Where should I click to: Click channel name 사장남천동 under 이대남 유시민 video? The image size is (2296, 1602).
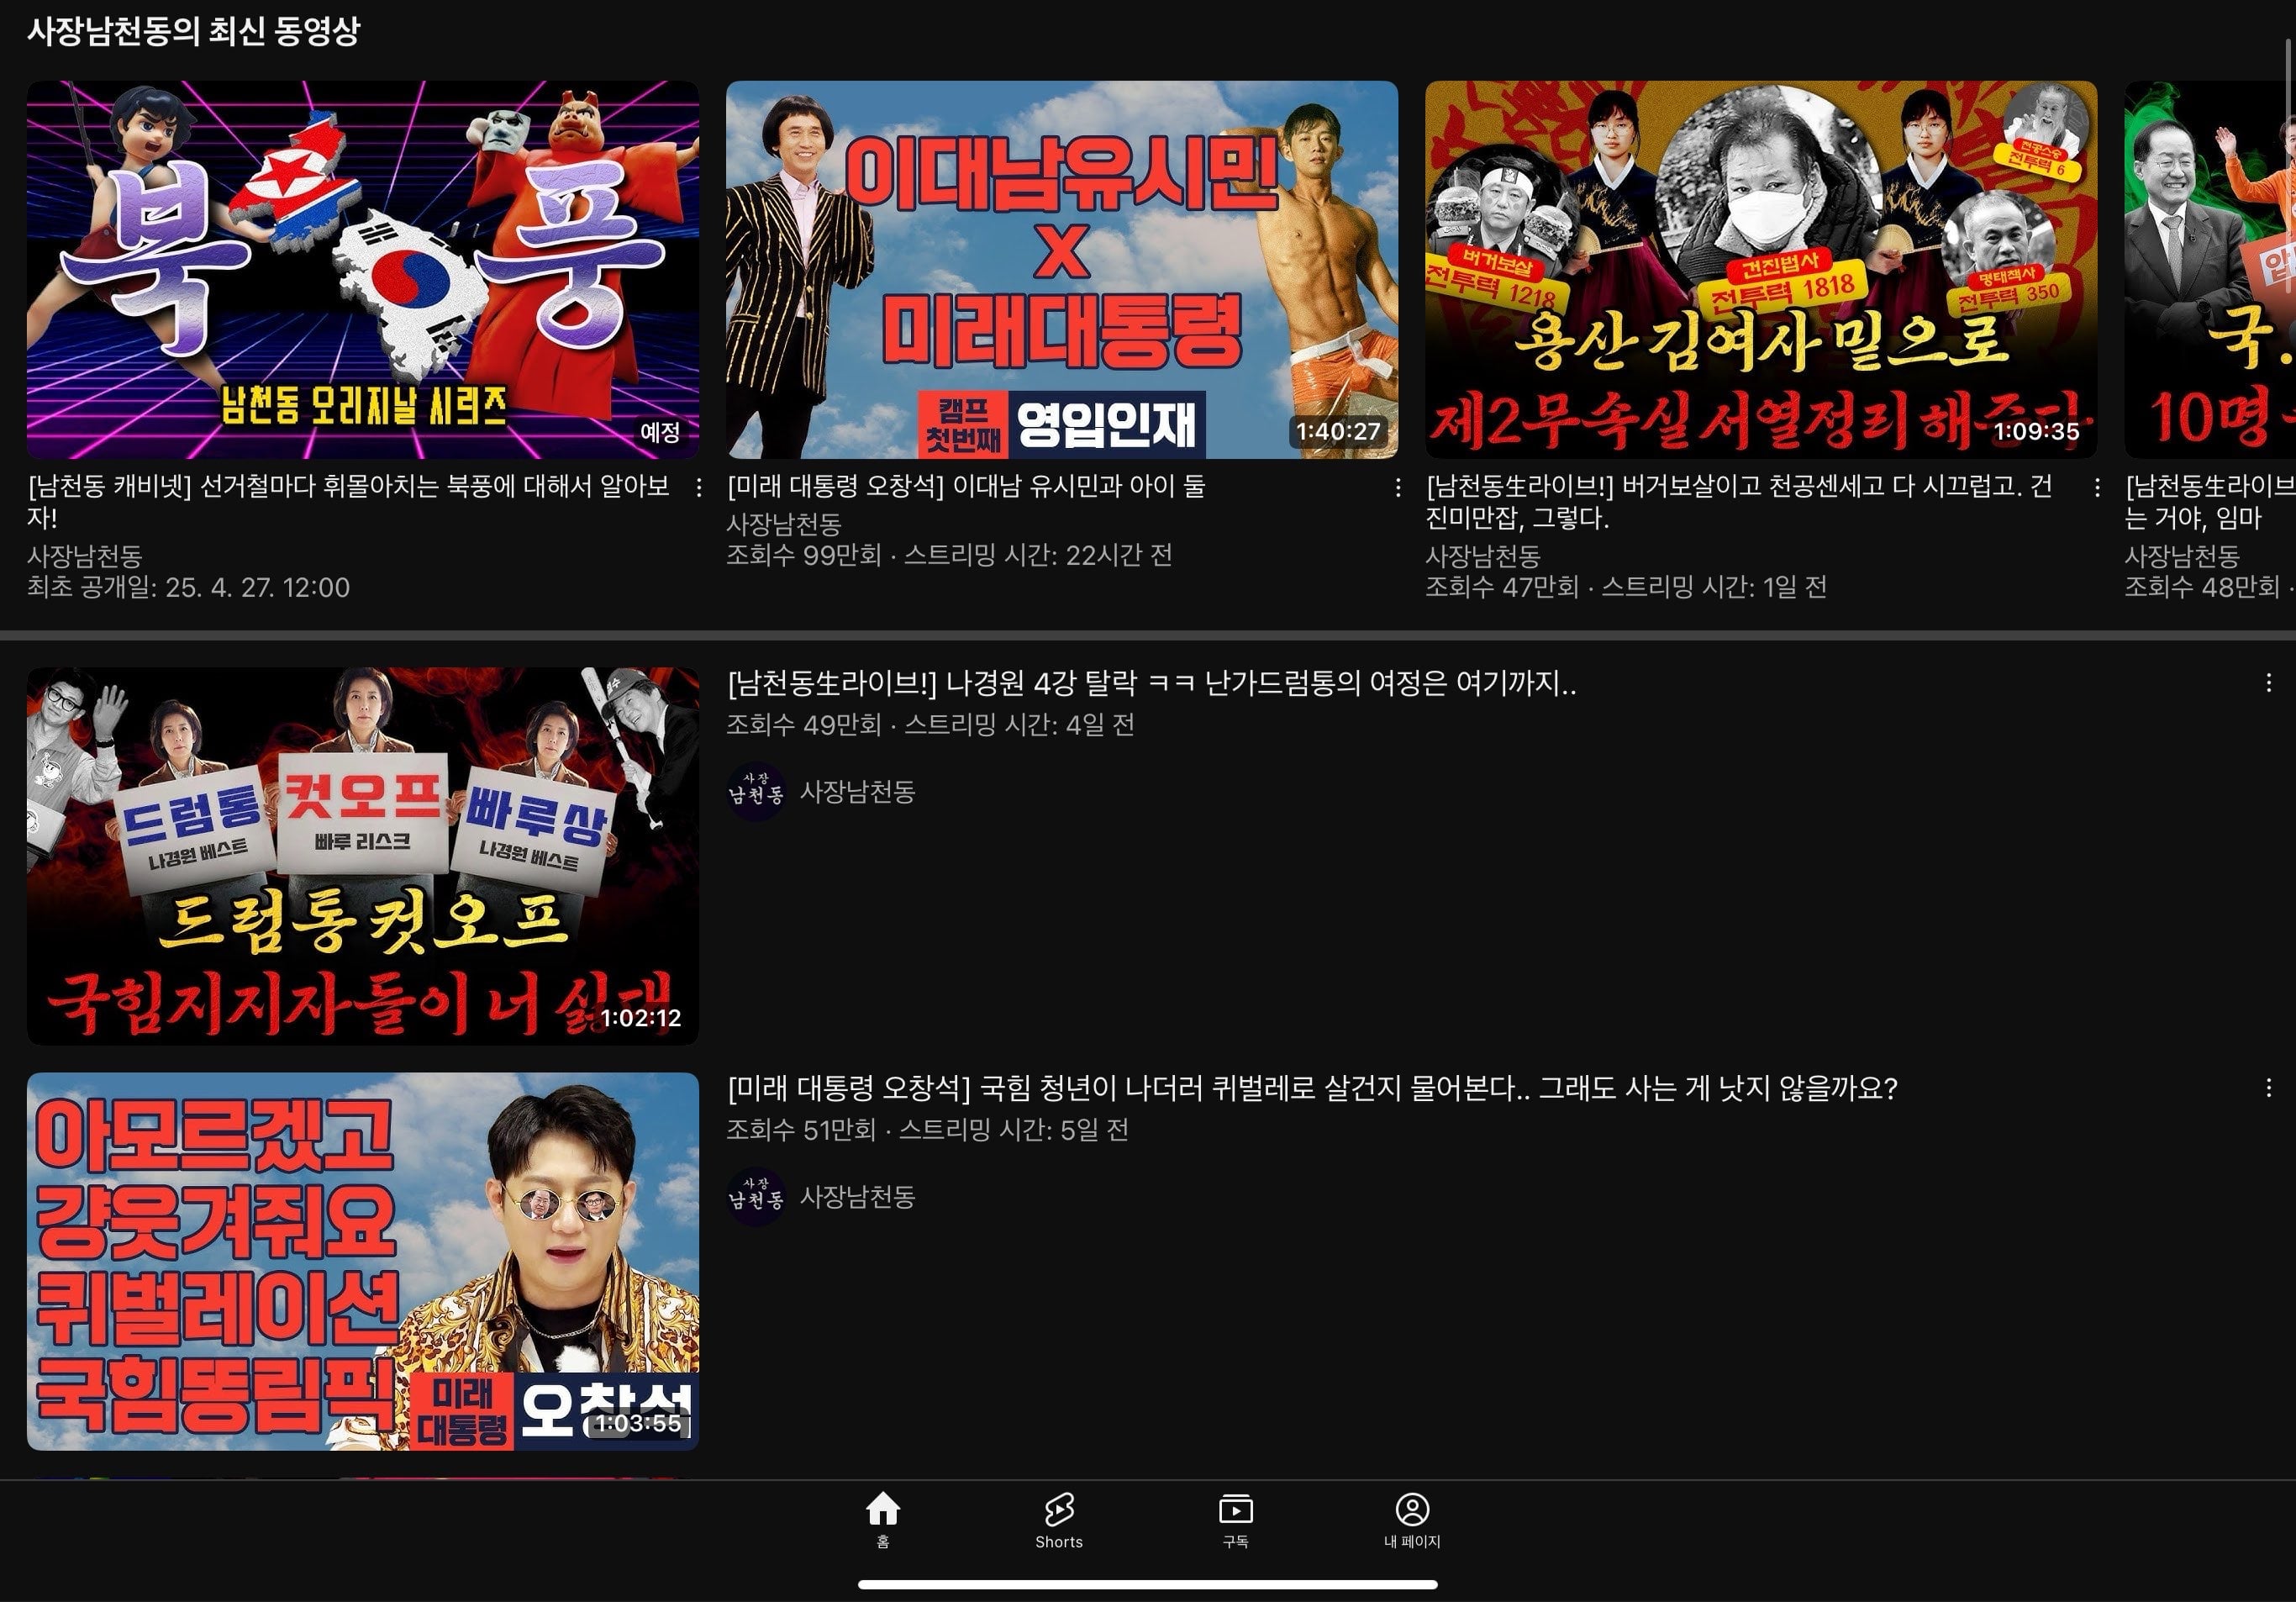point(784,524)
